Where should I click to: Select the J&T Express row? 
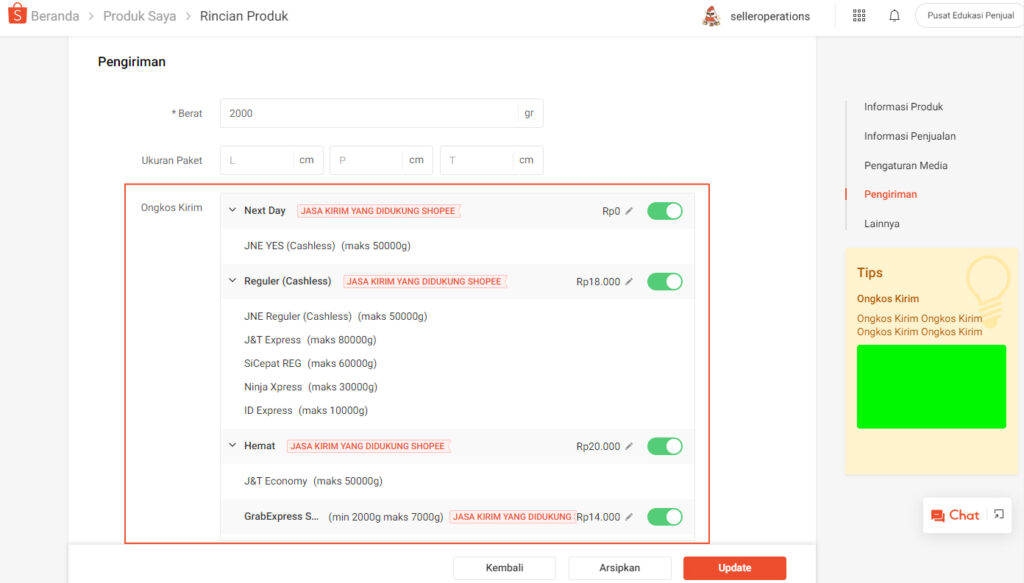[x=310, y=340]
